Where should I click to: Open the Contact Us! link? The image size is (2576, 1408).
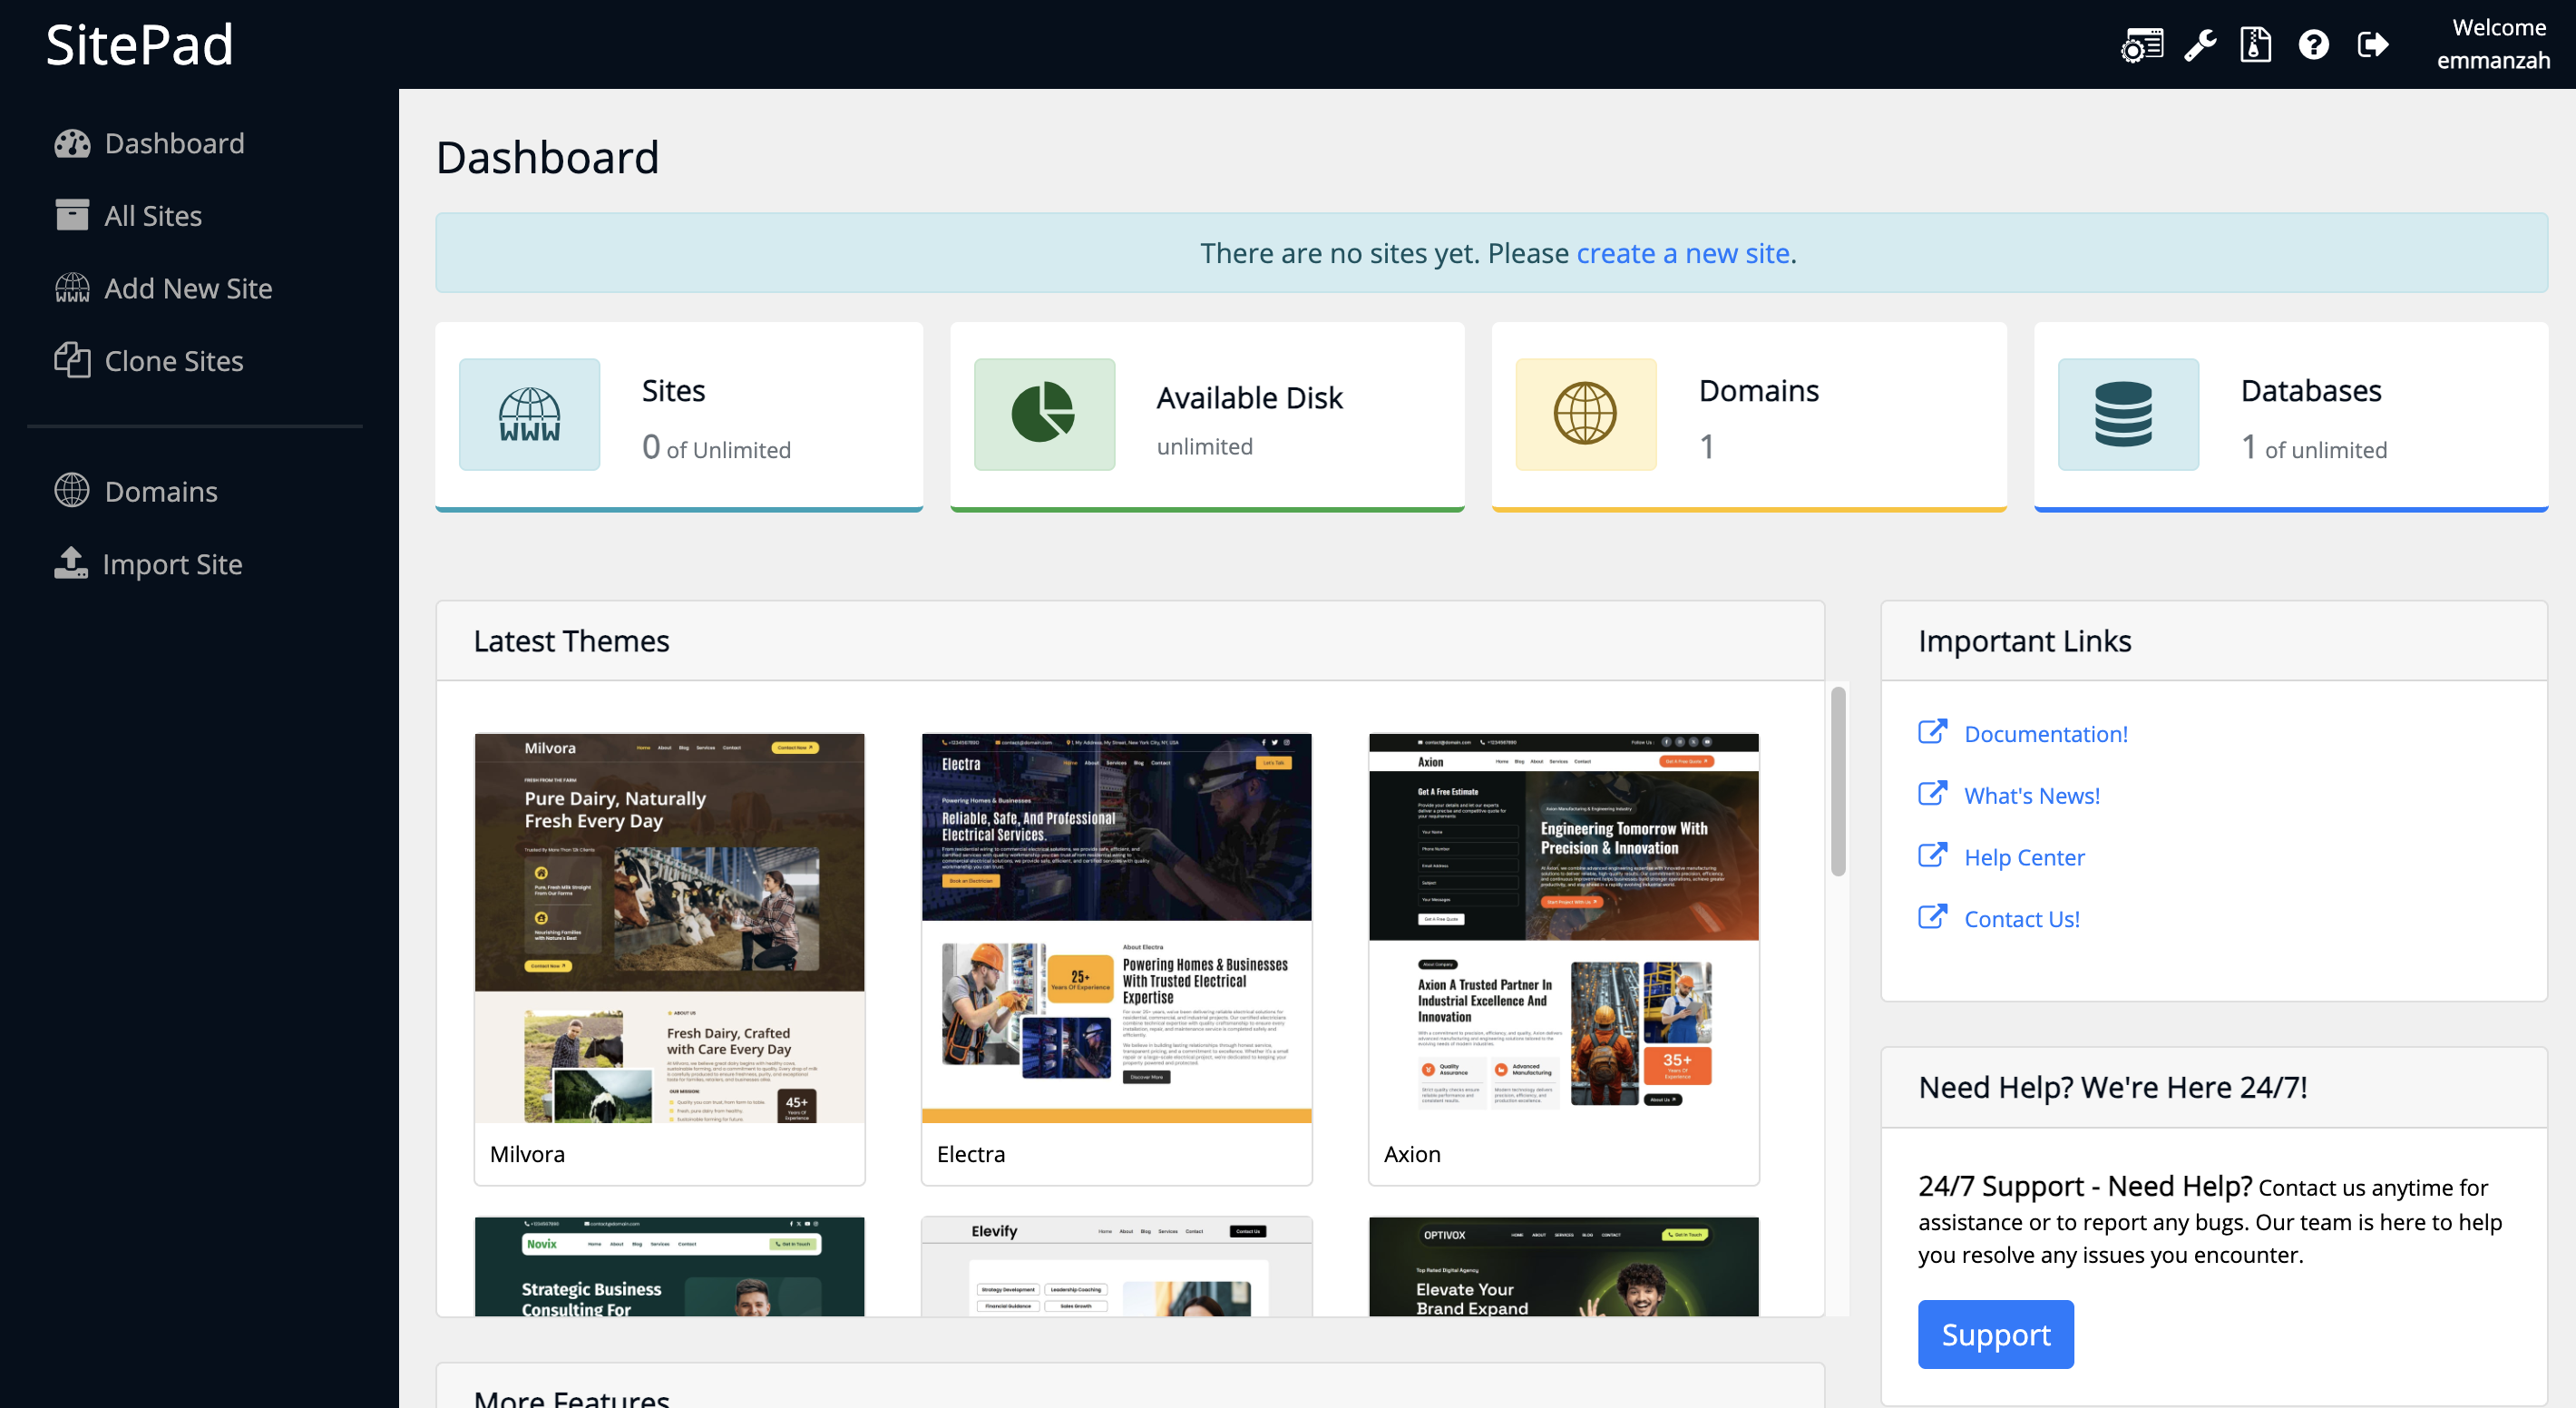(2021, 919)
